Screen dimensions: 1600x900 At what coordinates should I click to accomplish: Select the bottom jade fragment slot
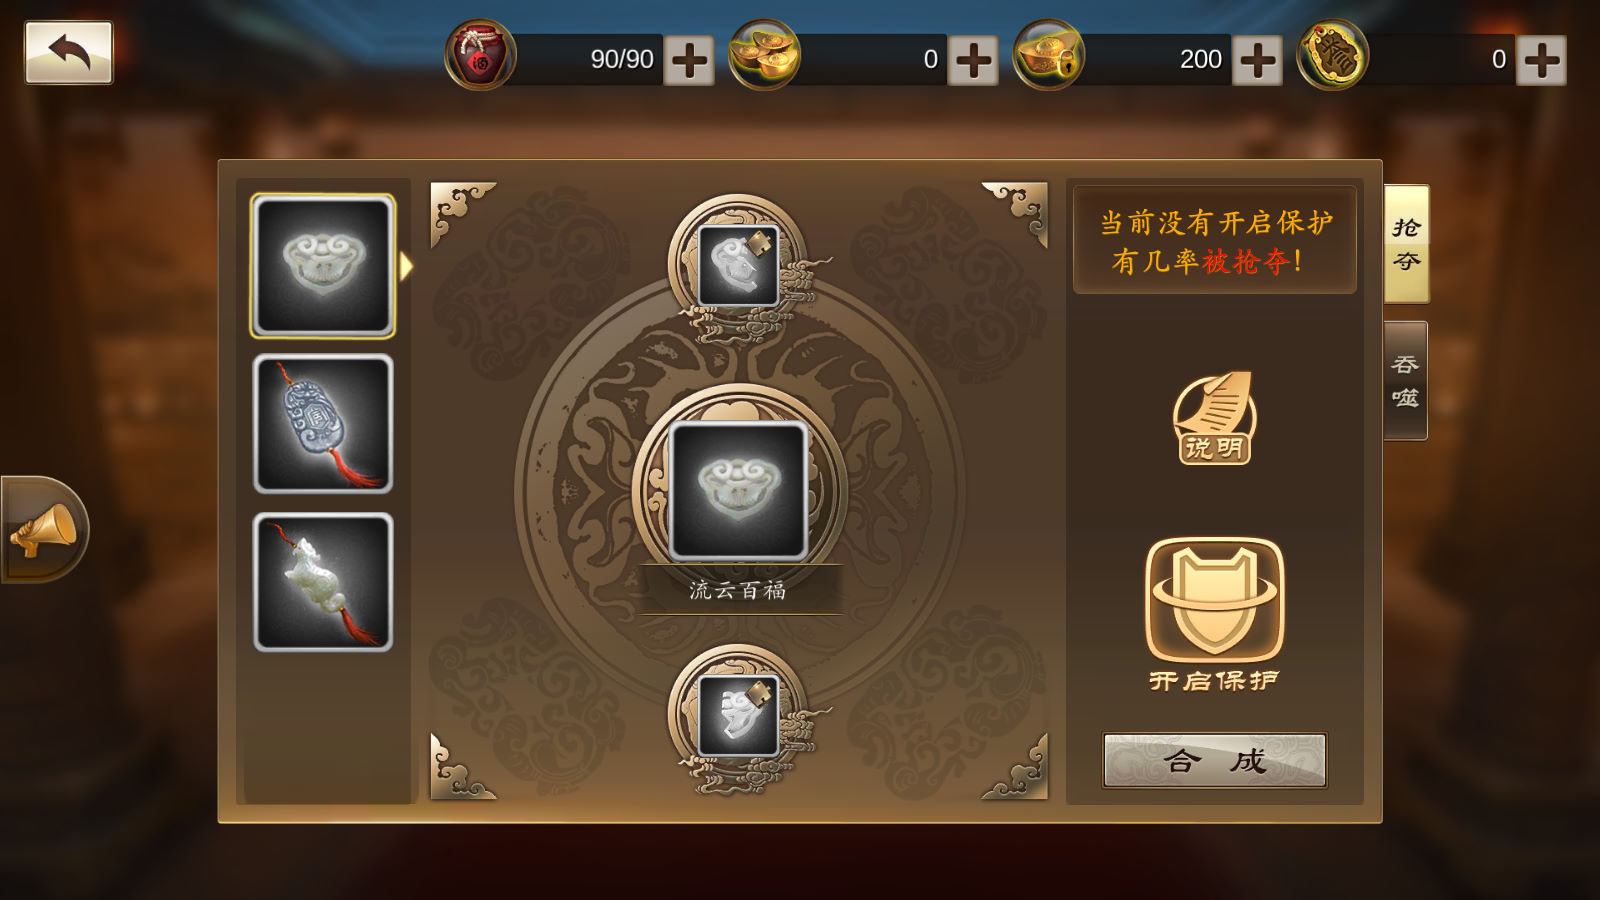(x=739, y=716)
